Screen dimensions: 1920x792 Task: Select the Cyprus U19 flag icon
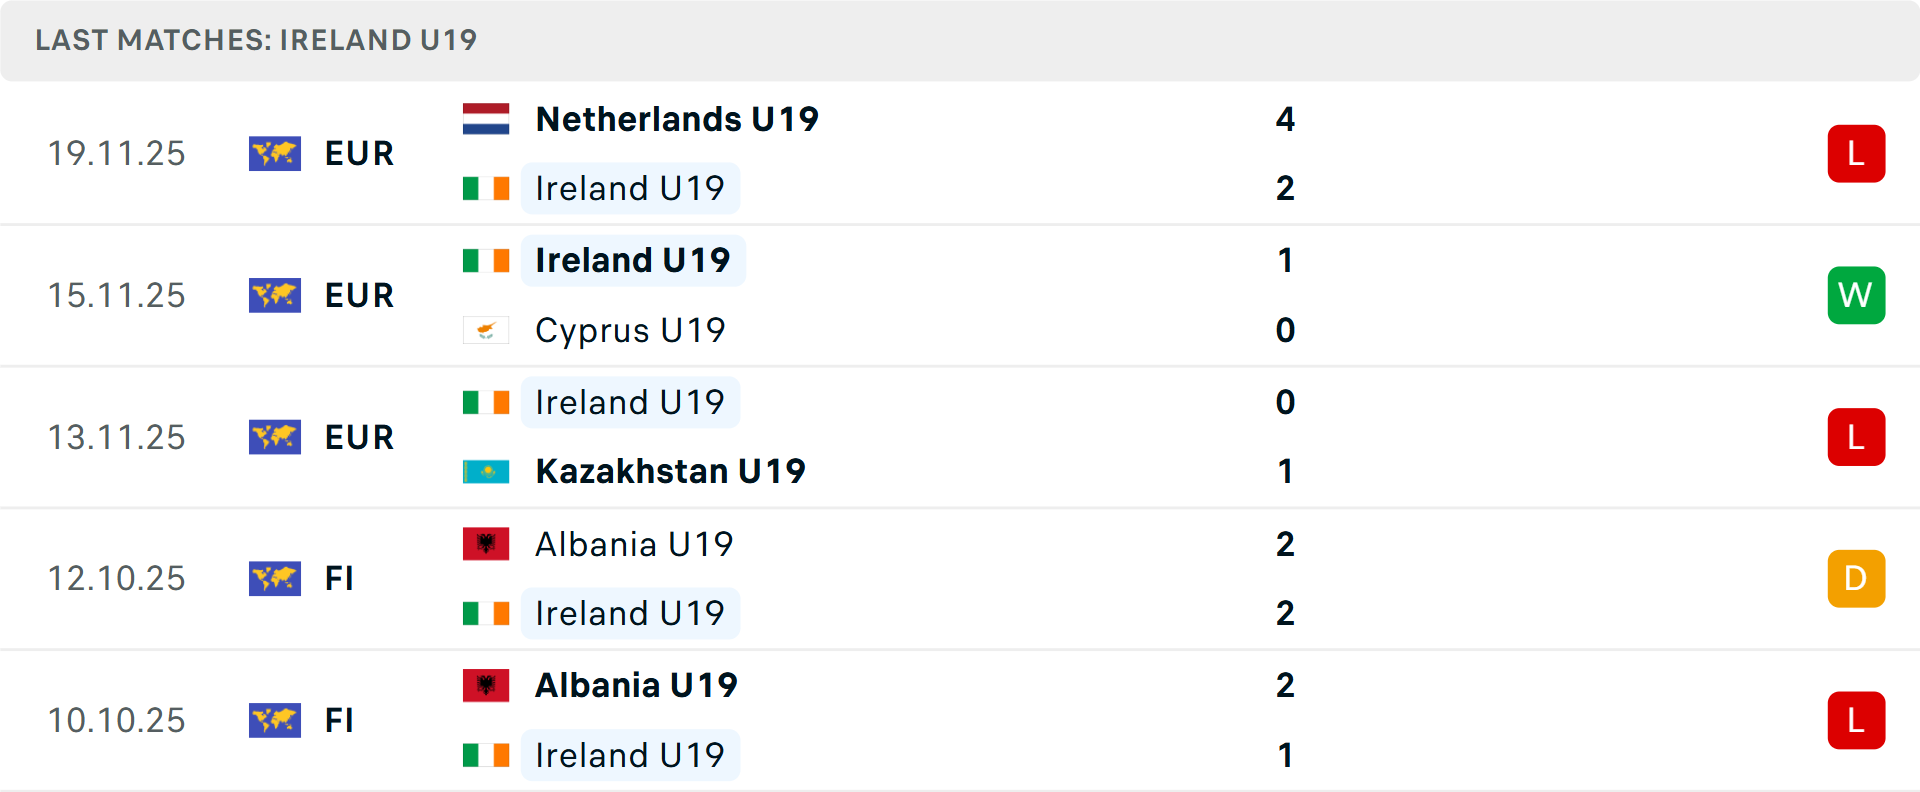[485, 330]
